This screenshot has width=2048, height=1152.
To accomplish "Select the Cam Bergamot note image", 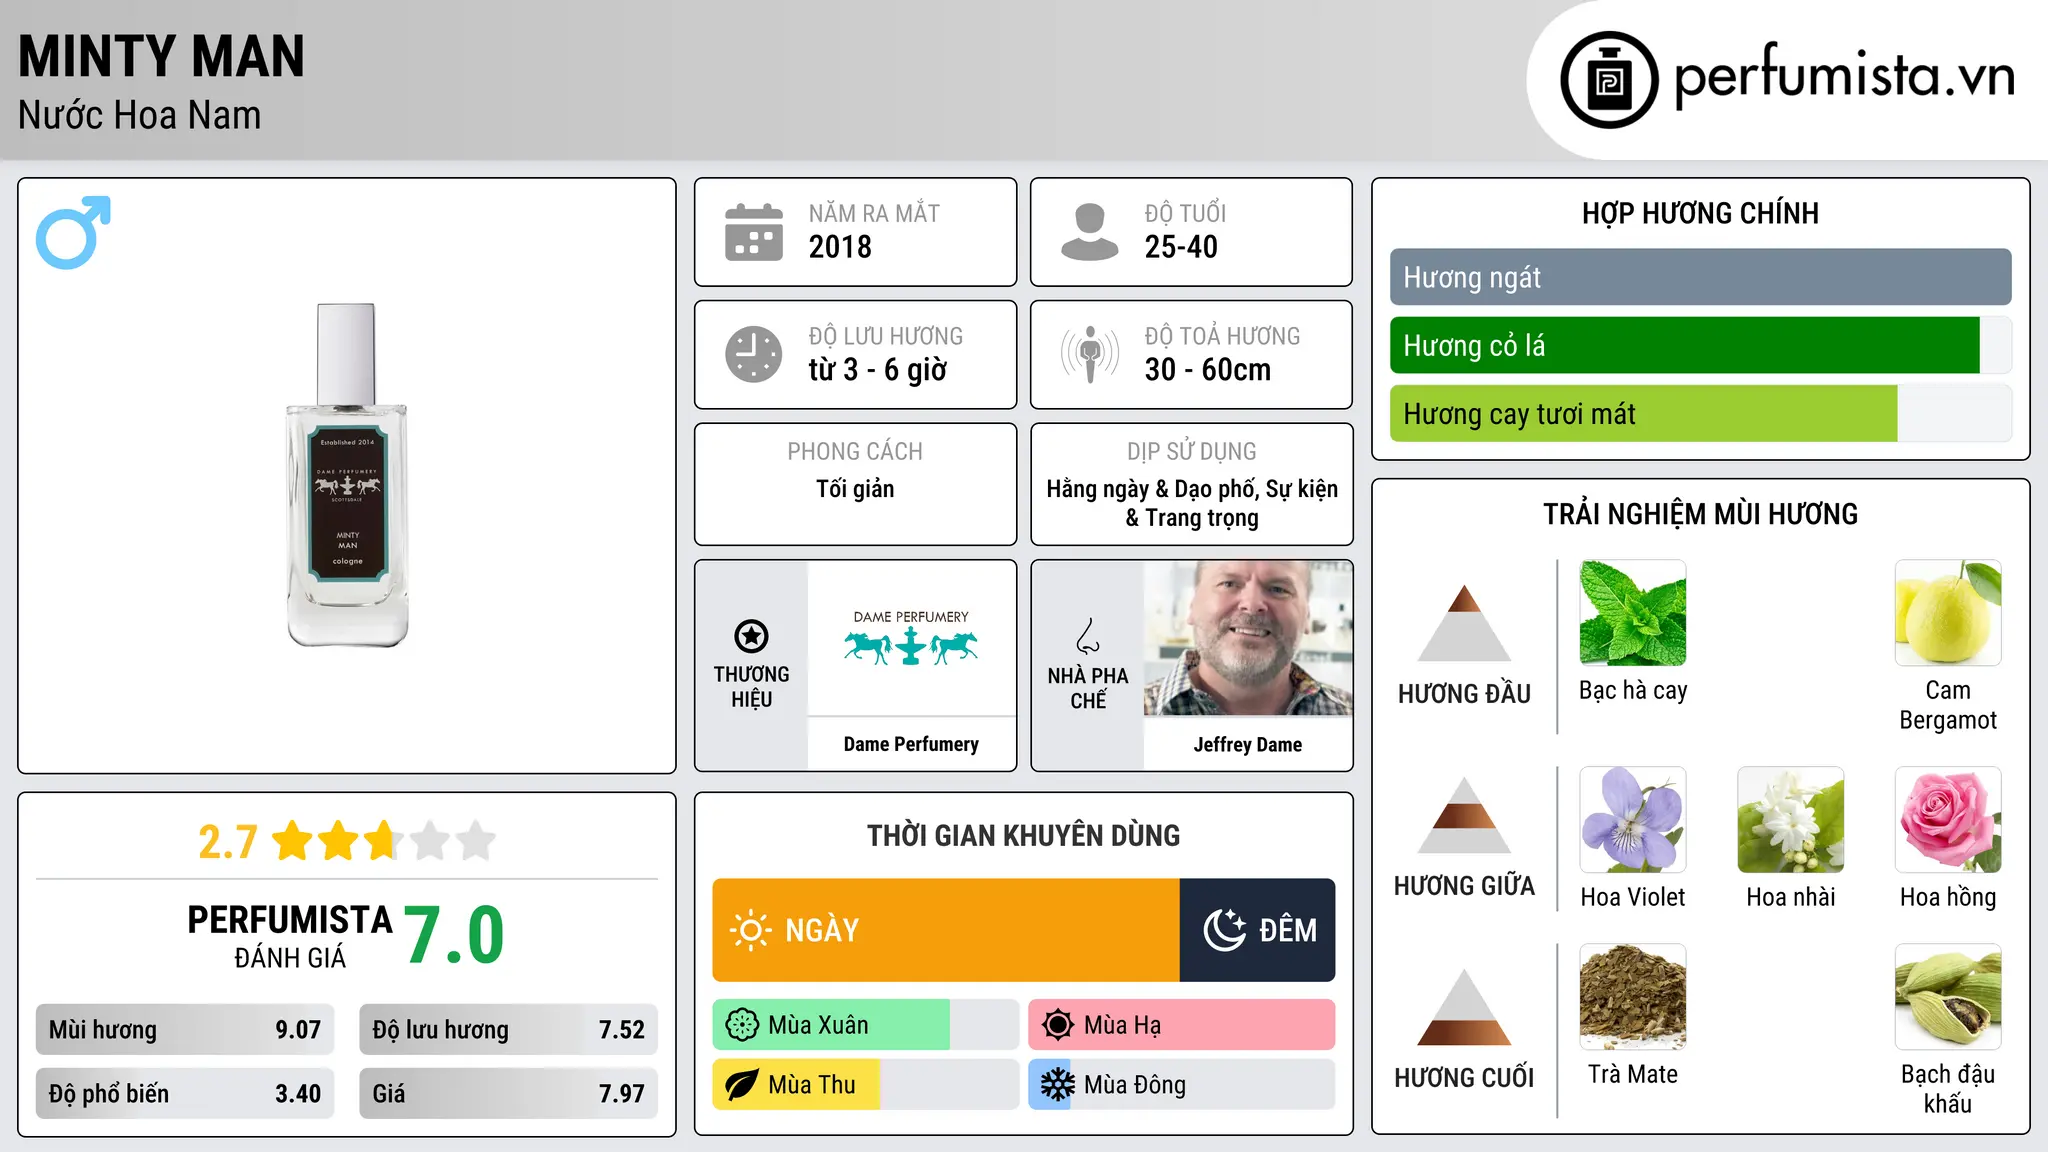I will pyautogui.click(x=1948, y=613).
